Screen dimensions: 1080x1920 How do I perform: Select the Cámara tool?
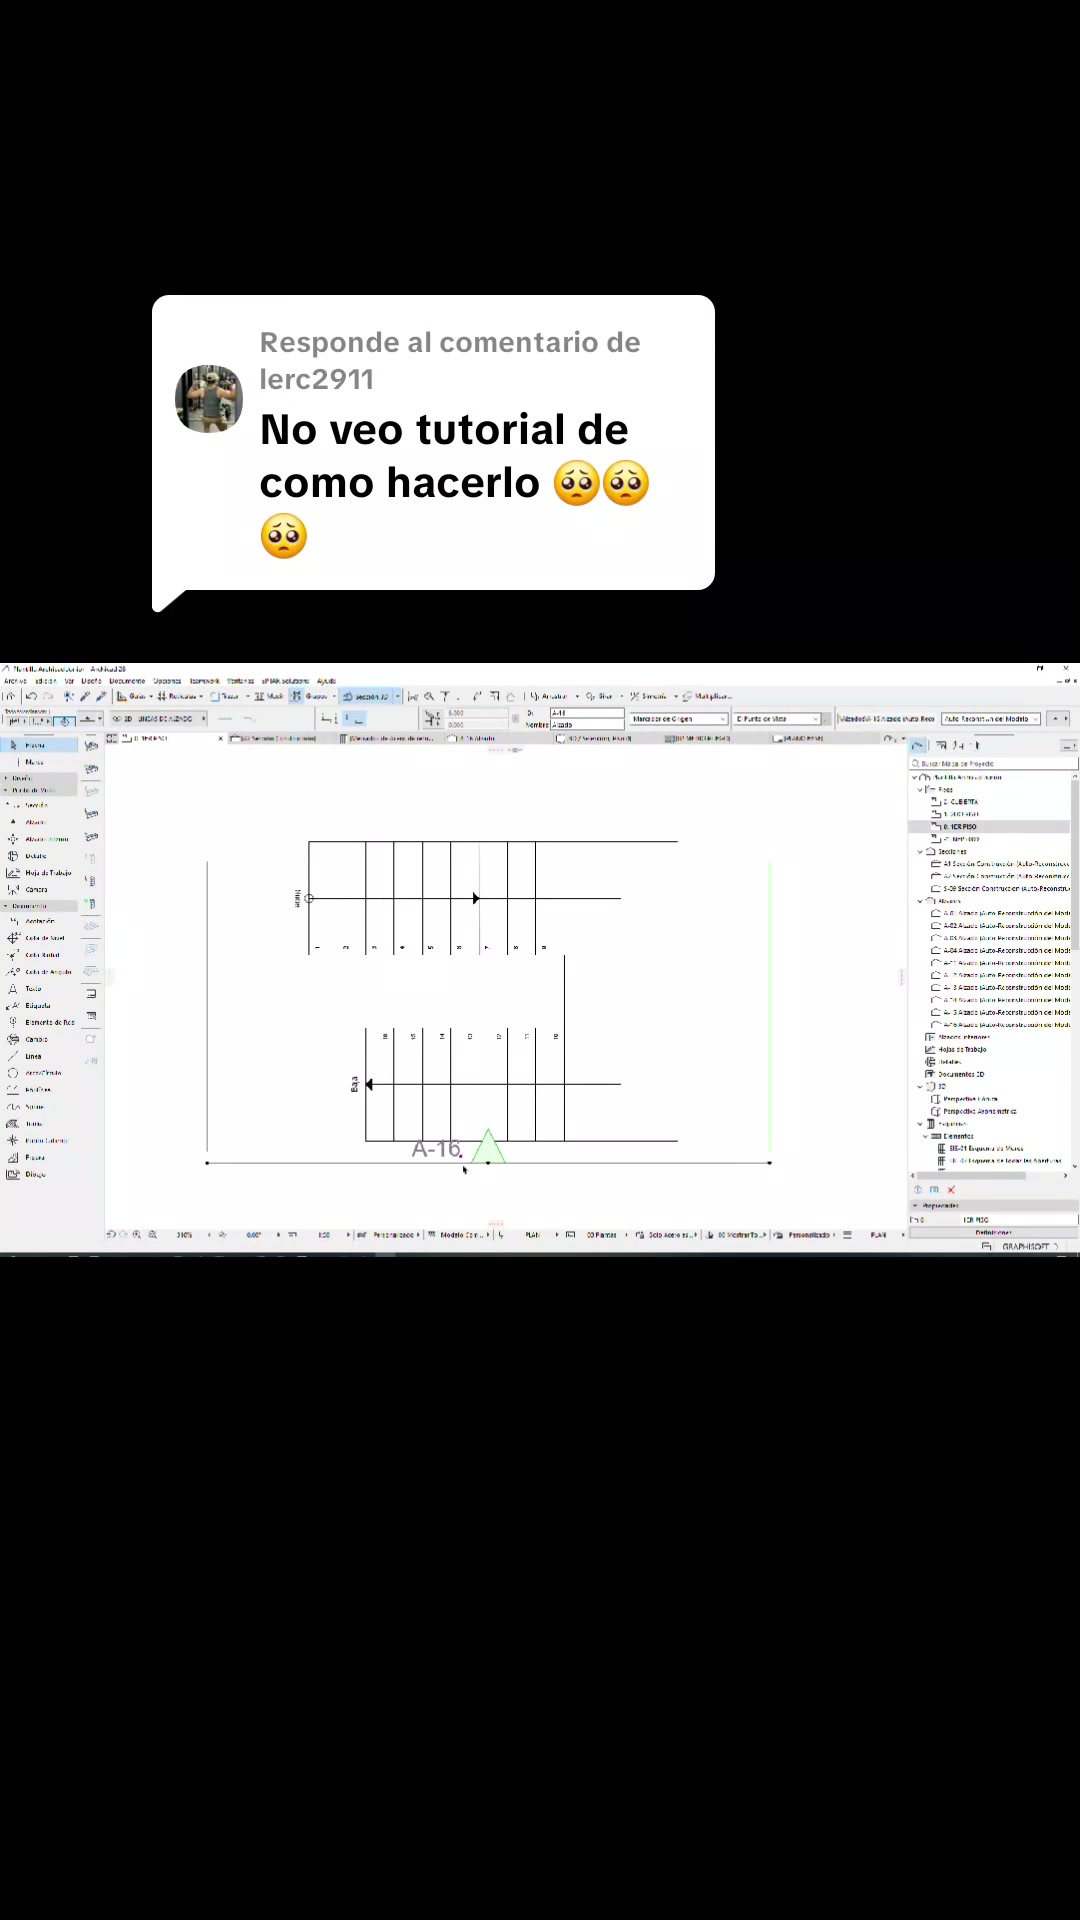coord(39,889)
